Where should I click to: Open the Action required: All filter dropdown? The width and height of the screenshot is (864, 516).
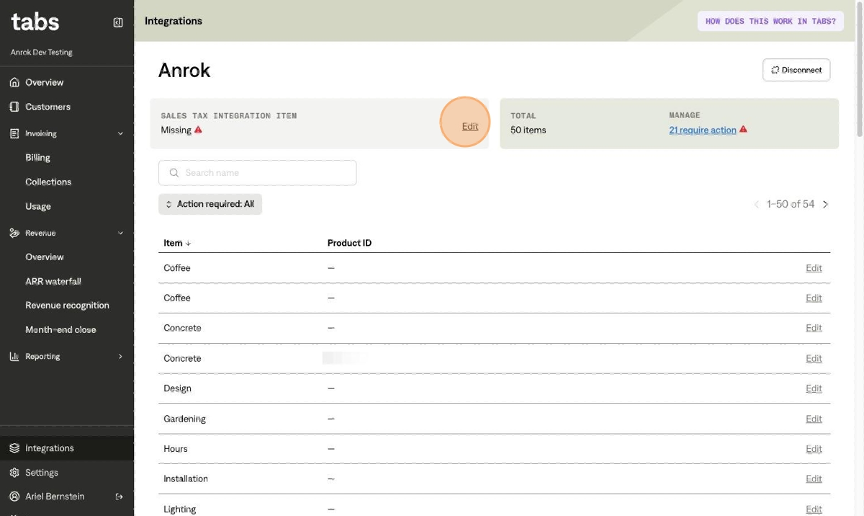(x=210, y=204)
